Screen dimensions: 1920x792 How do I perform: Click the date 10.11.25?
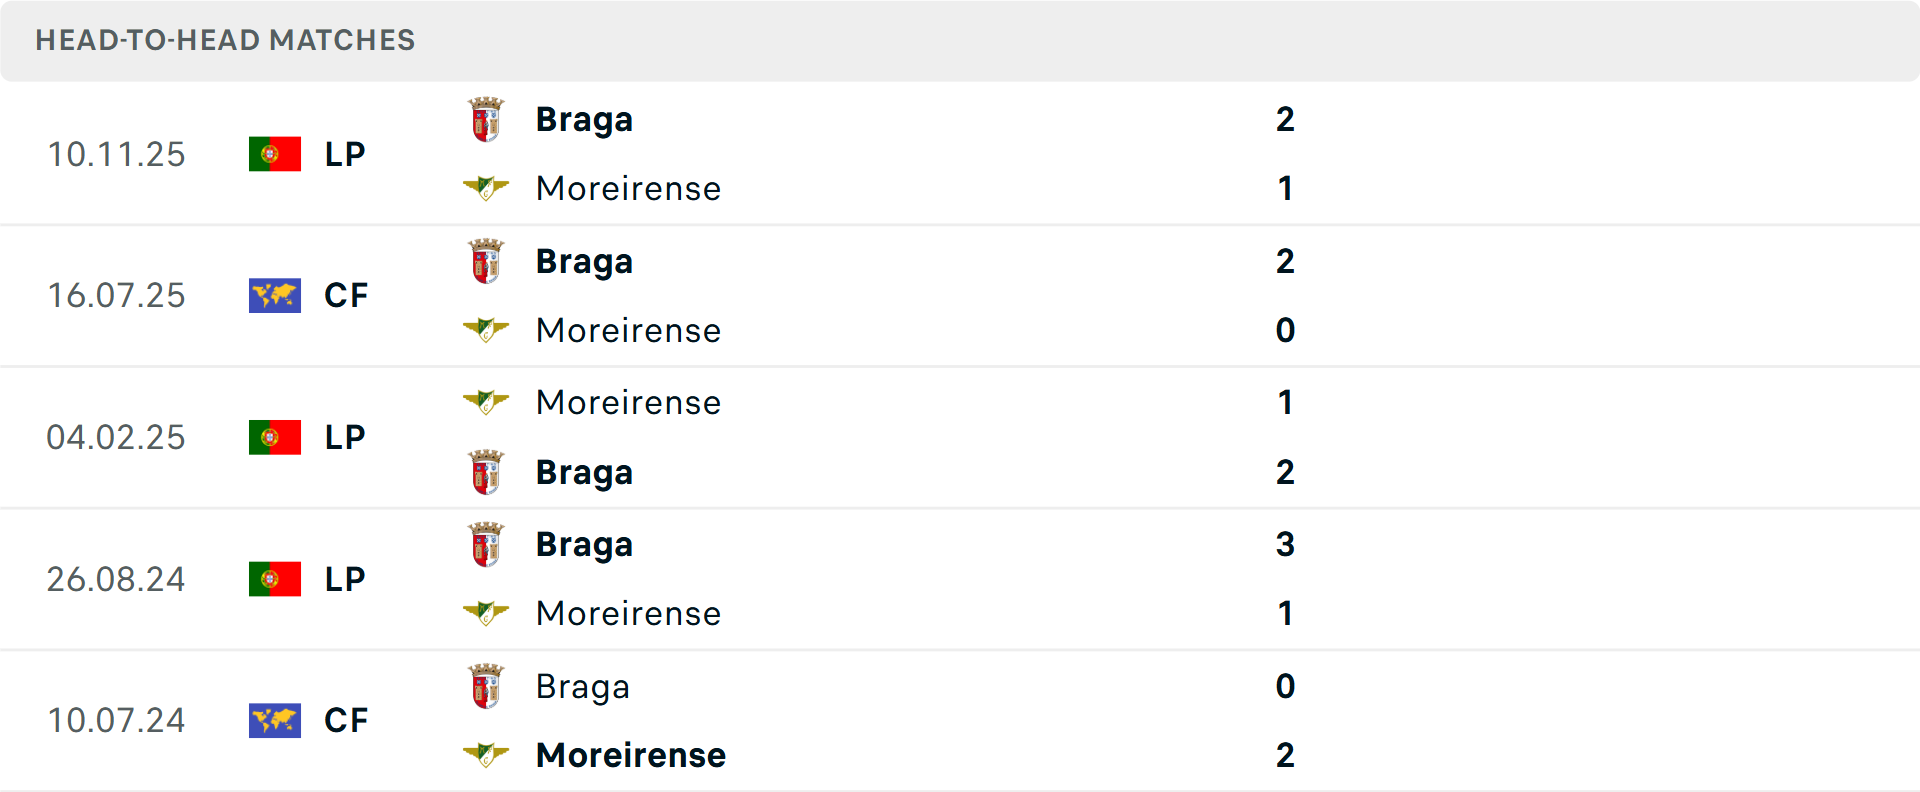pos(116,153)
